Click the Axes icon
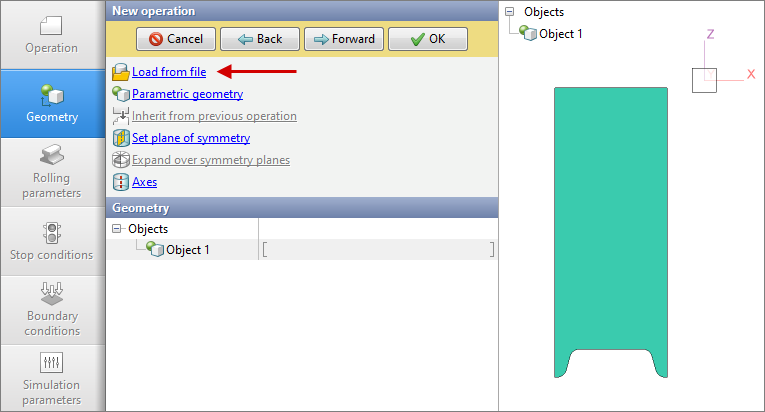 [121, 182]
